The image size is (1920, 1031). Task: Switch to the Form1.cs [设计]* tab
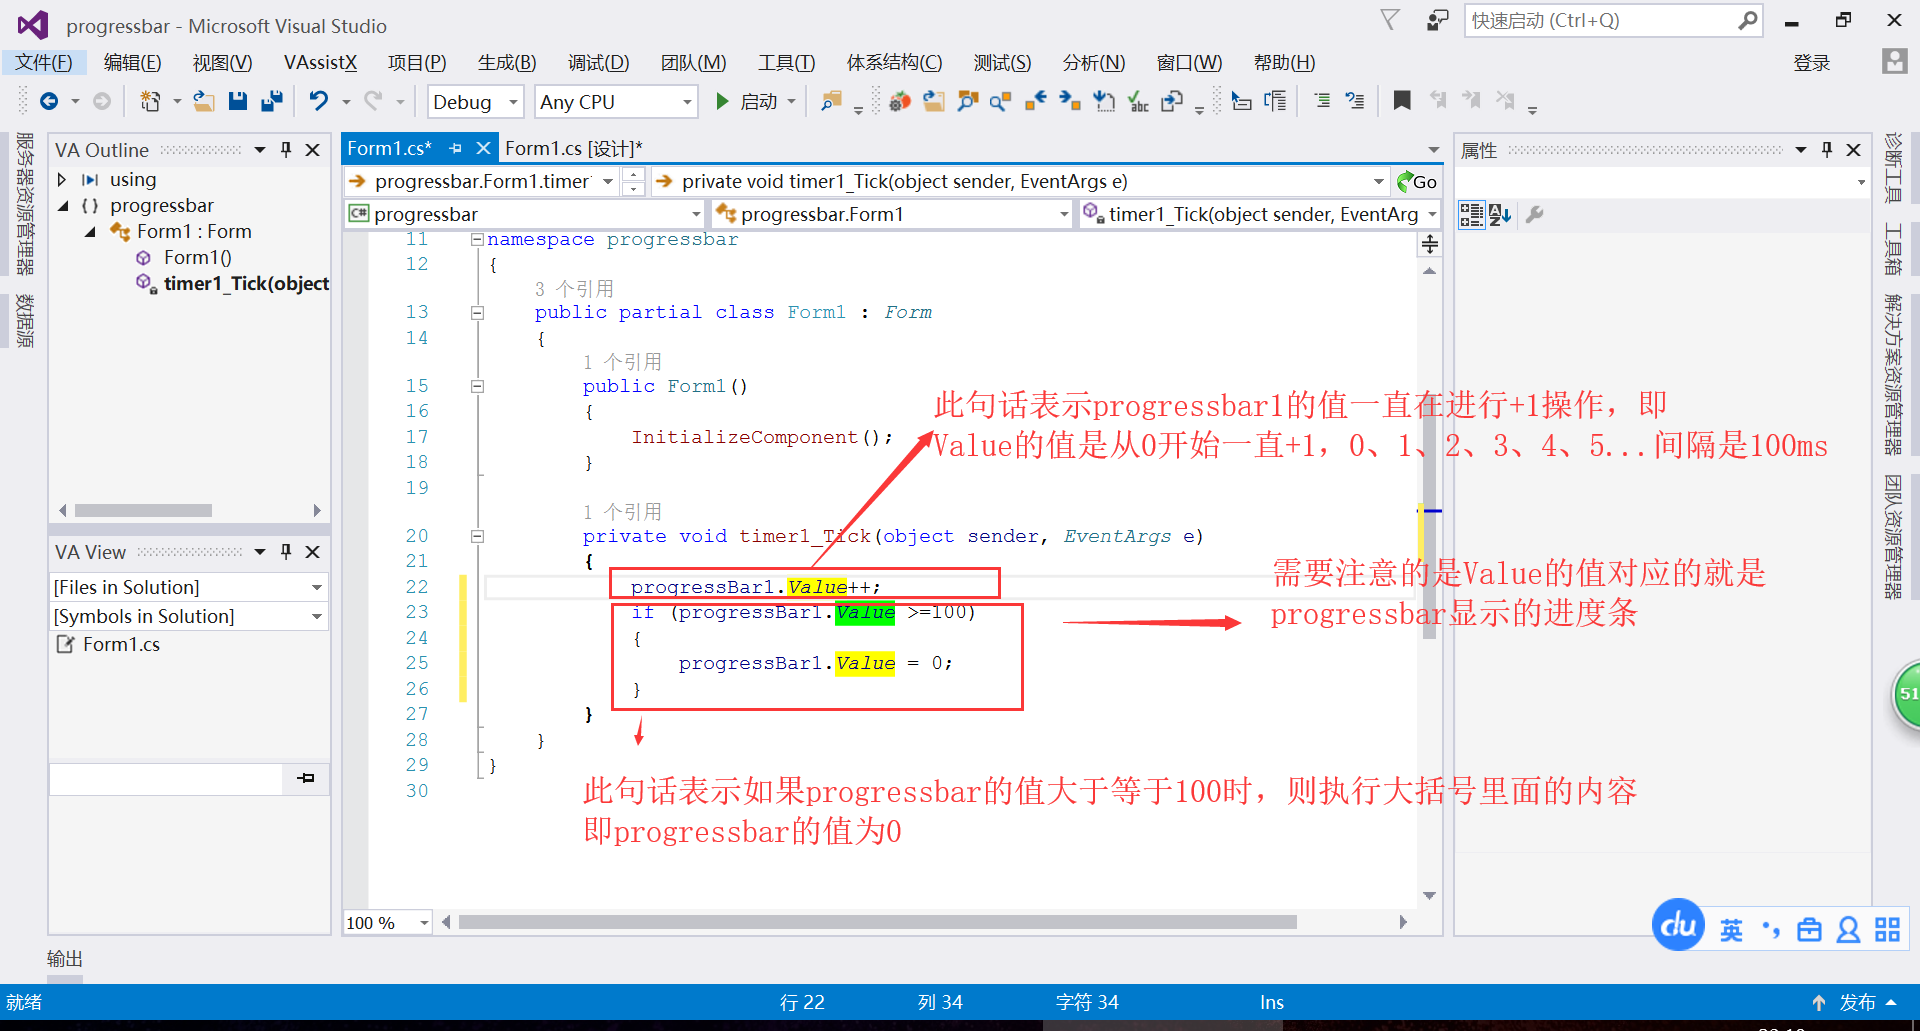(x=573, y=149)
